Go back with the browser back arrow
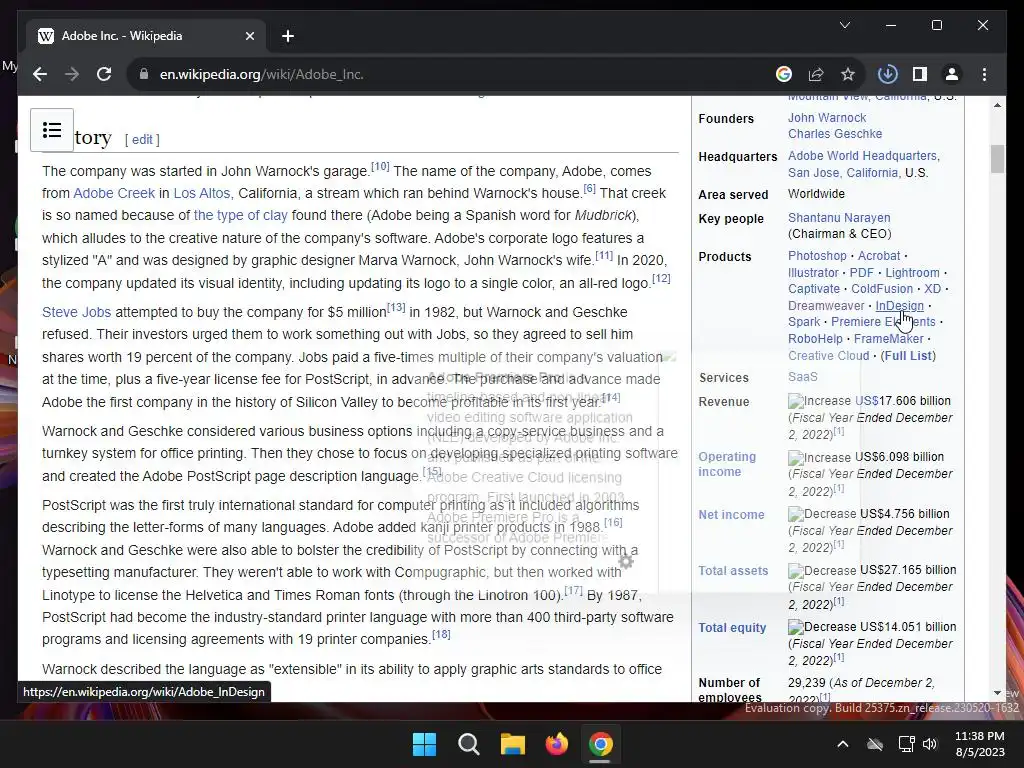Image resolution: width=1024 pixels, height=768 pixels. [x=40, y=74]
